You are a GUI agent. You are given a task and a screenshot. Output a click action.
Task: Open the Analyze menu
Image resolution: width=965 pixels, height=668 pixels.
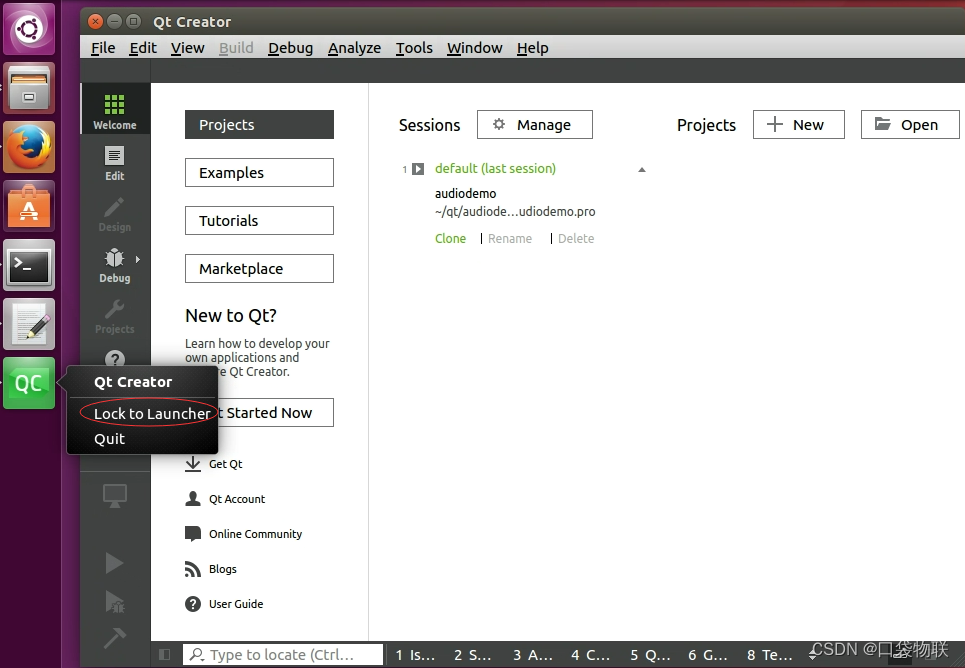[x=354, y=47]
